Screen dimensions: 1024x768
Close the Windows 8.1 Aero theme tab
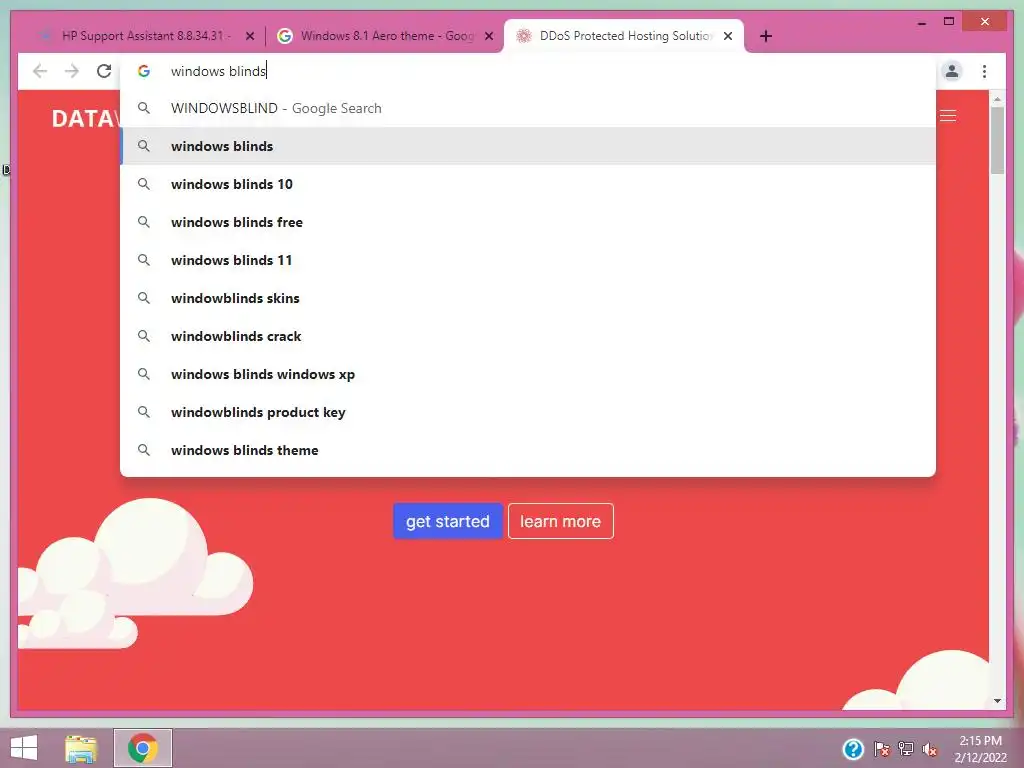click(488, 36)
